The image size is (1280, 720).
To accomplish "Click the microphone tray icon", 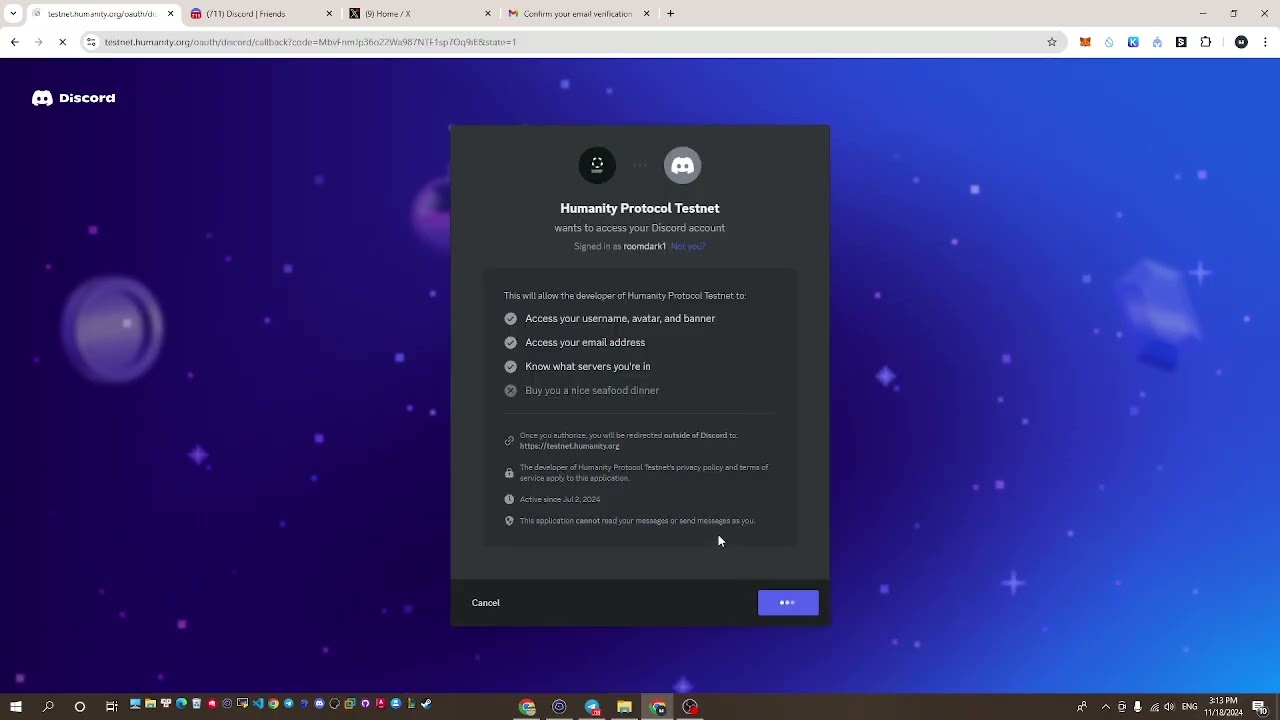I will 1137,707.
